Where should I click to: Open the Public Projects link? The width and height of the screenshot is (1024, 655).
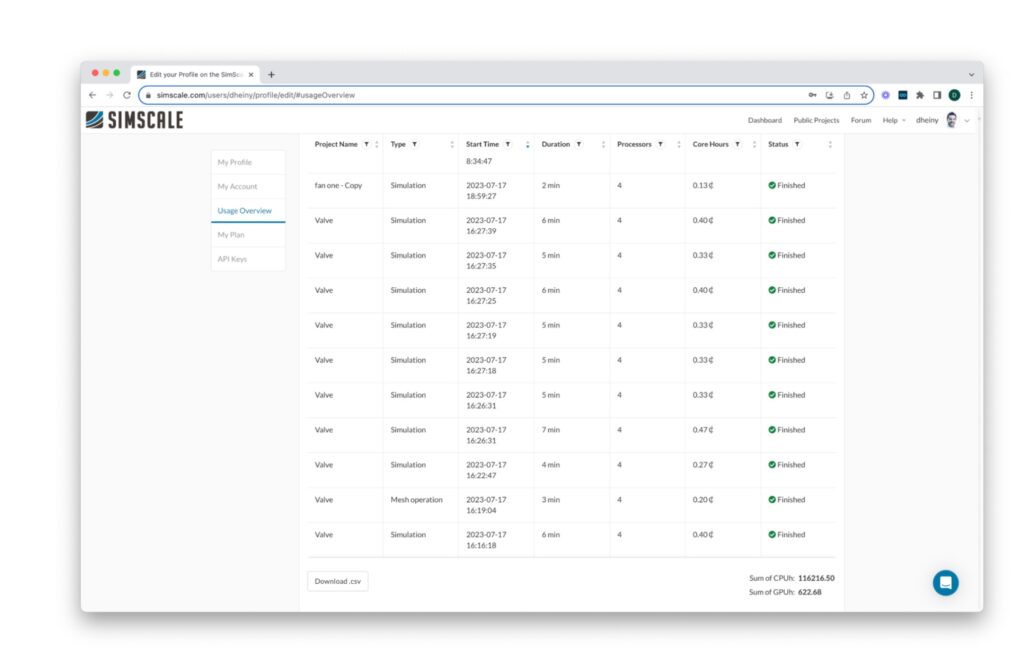click(817, 119)
